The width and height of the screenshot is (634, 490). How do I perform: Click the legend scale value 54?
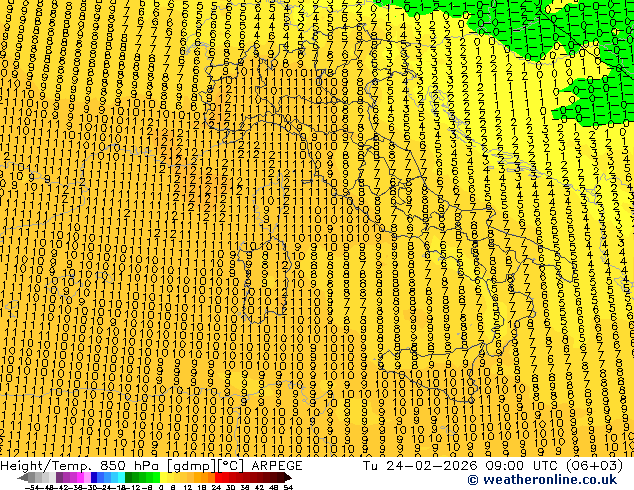click(x=288, y=487)
